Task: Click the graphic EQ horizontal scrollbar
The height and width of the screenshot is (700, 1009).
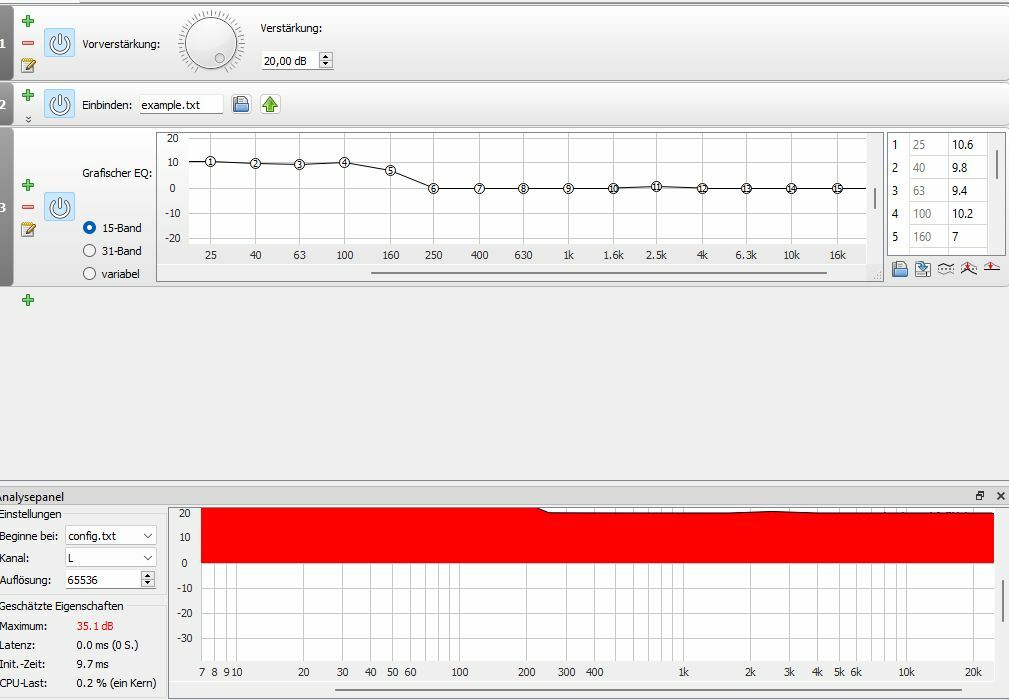Action: coord(599,273)
